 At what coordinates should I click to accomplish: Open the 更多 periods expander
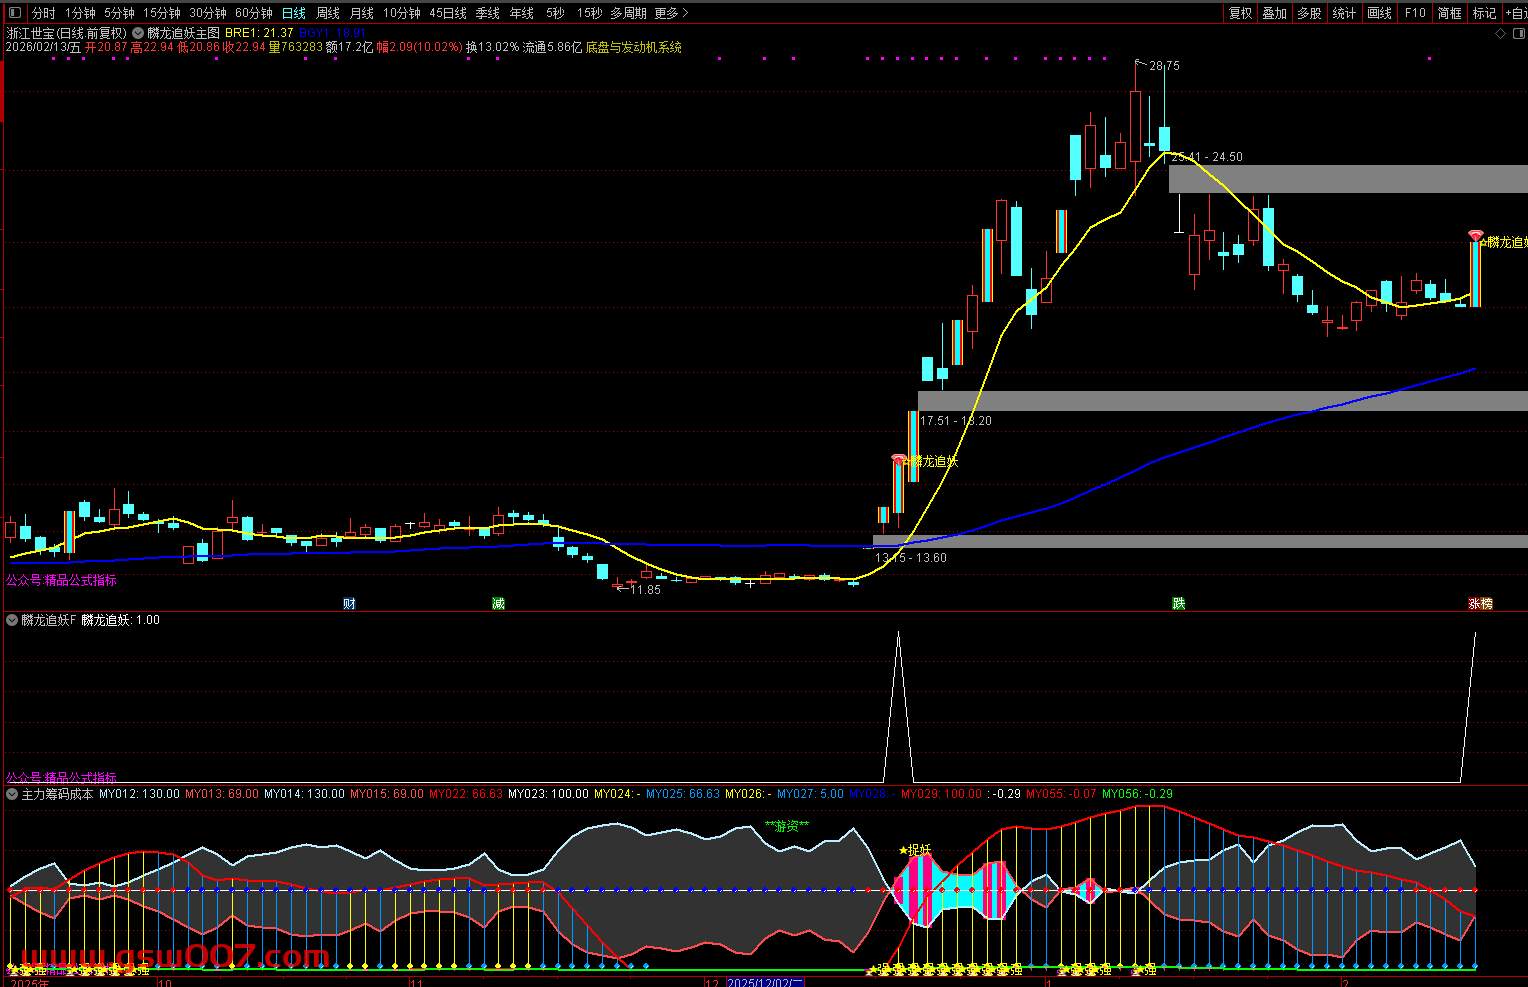tap(671, 13)
